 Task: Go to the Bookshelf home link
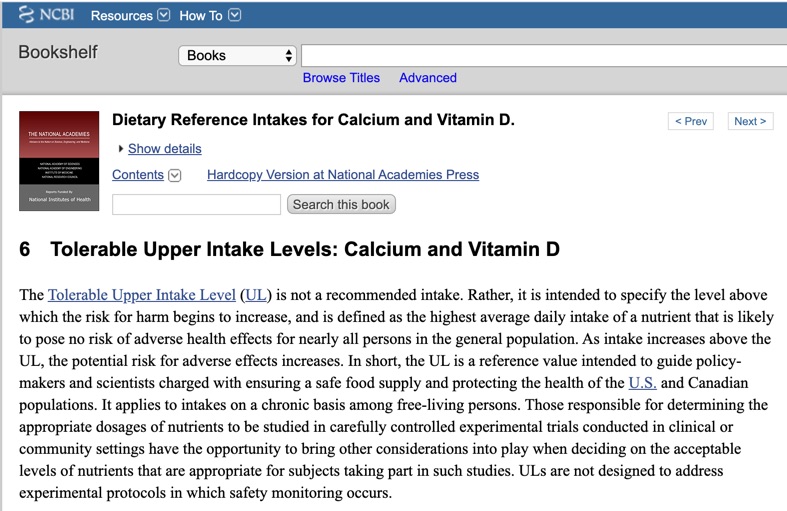58,52
